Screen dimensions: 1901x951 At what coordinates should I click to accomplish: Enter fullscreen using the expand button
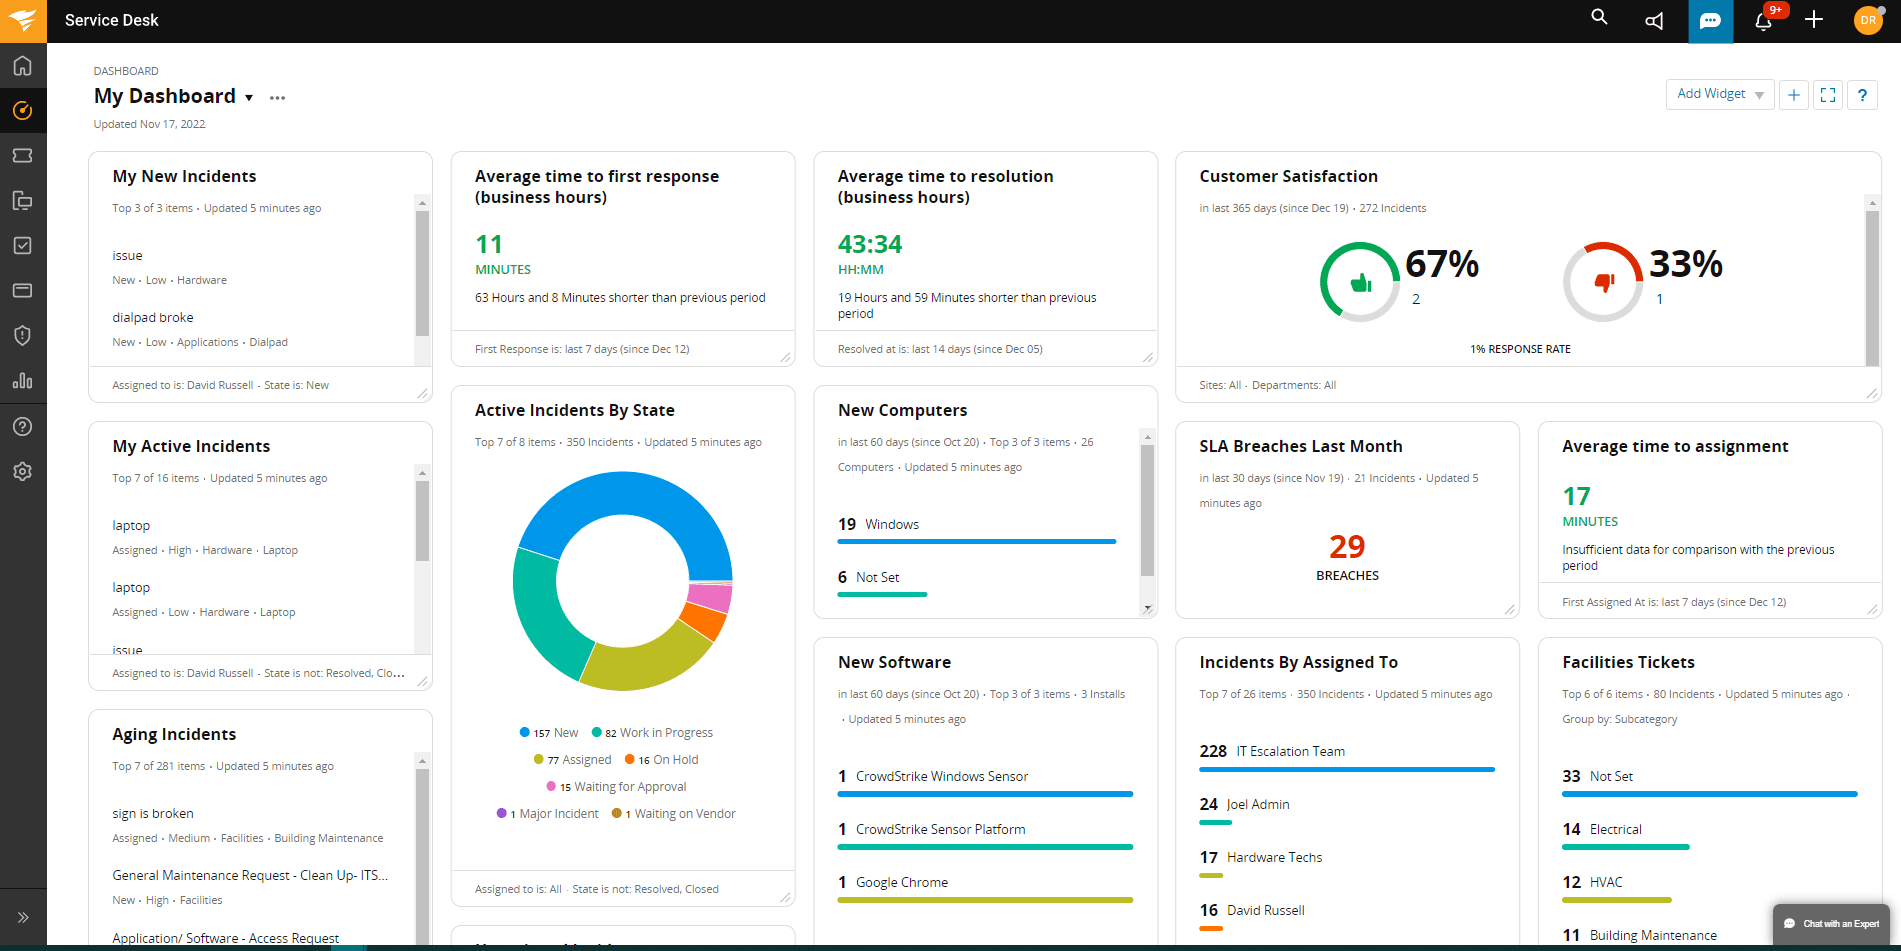tap(1827, 94)
